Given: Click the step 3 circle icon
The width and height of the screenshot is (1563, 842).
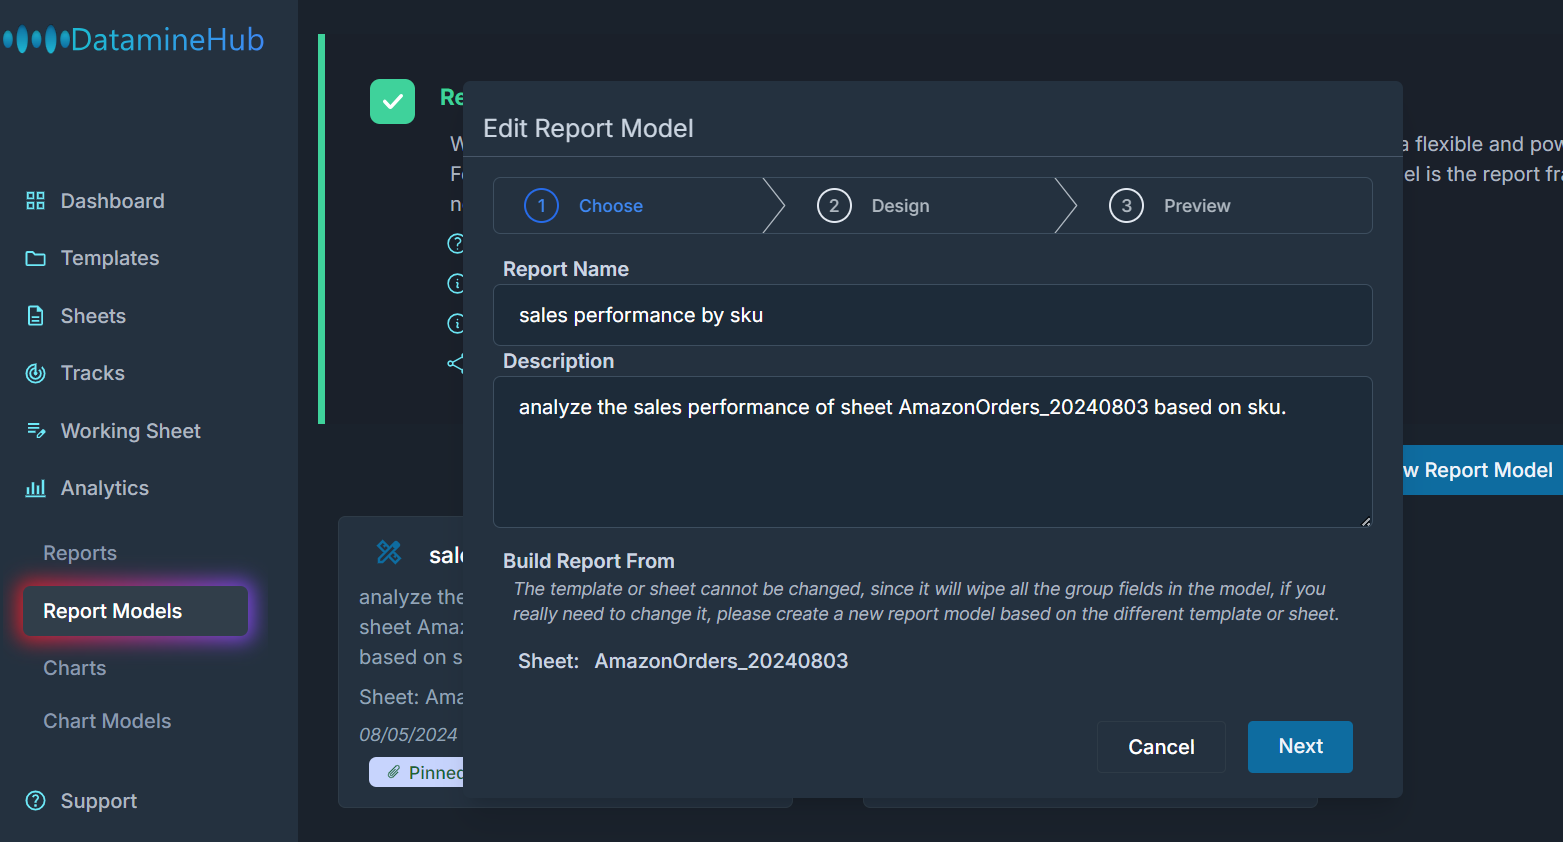Looking at the screenshot, I should tap(1126, 206).
